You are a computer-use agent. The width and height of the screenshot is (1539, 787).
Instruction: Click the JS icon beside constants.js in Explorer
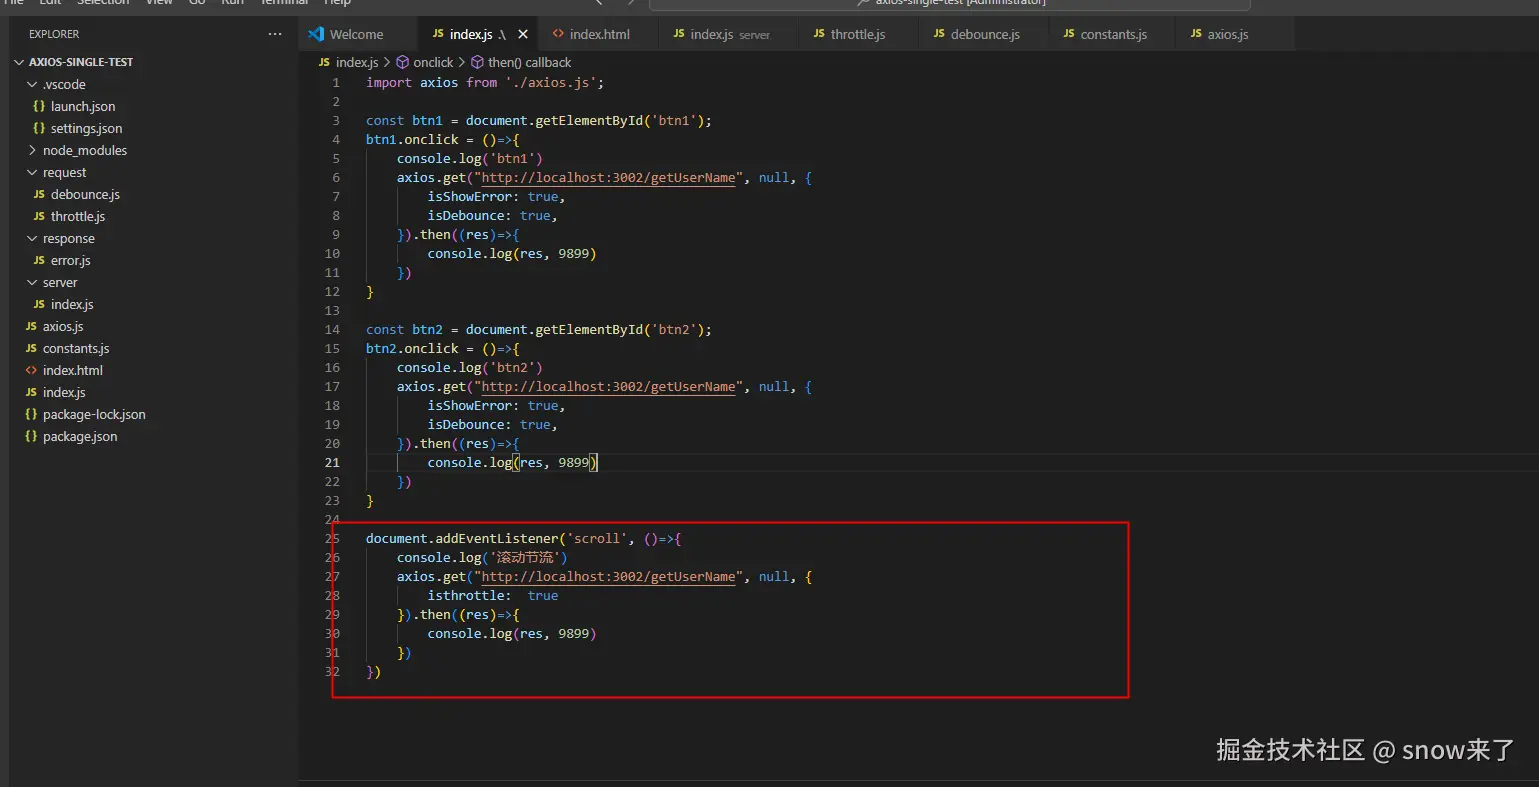31,348
